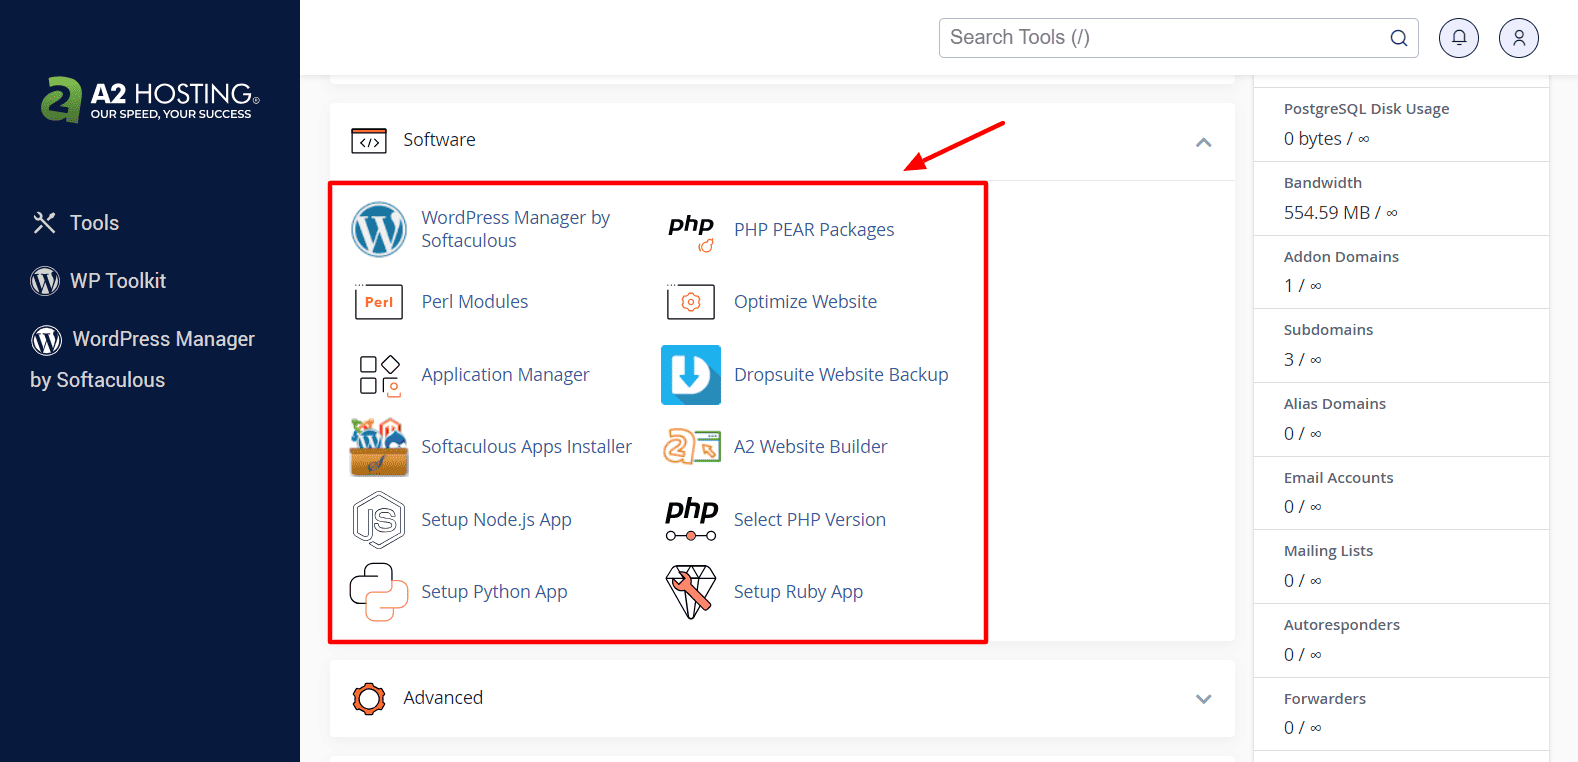Open the user account menu icon
Image resolution: width=1578 pixels, height=762 pixels.
point(1518,38)
